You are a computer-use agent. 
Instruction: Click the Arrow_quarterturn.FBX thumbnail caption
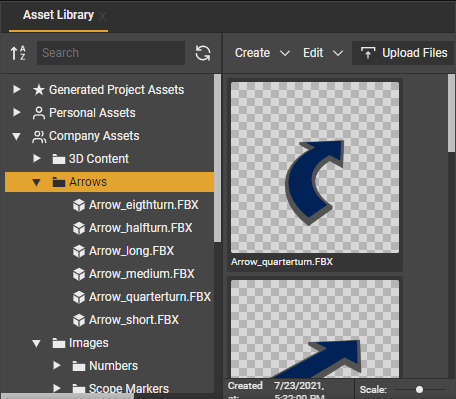pos(282,262)
